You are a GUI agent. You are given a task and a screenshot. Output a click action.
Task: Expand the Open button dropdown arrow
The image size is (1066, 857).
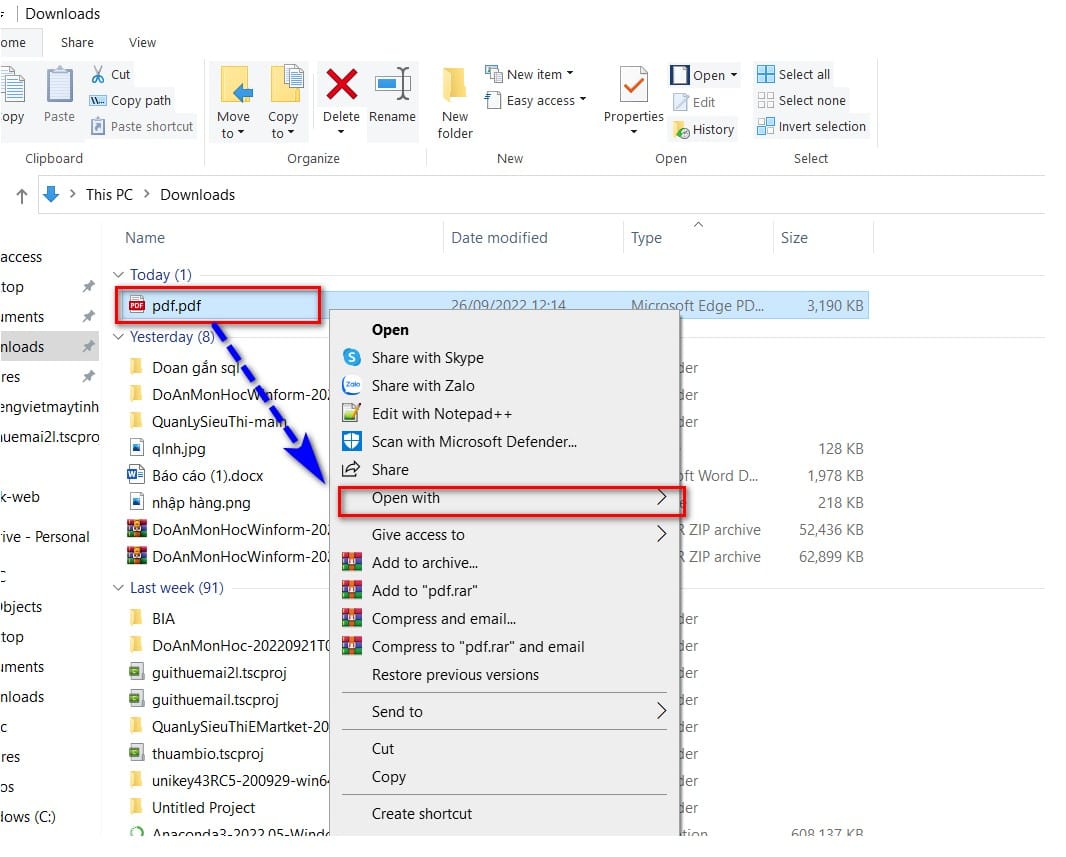[x=734, y=75]
